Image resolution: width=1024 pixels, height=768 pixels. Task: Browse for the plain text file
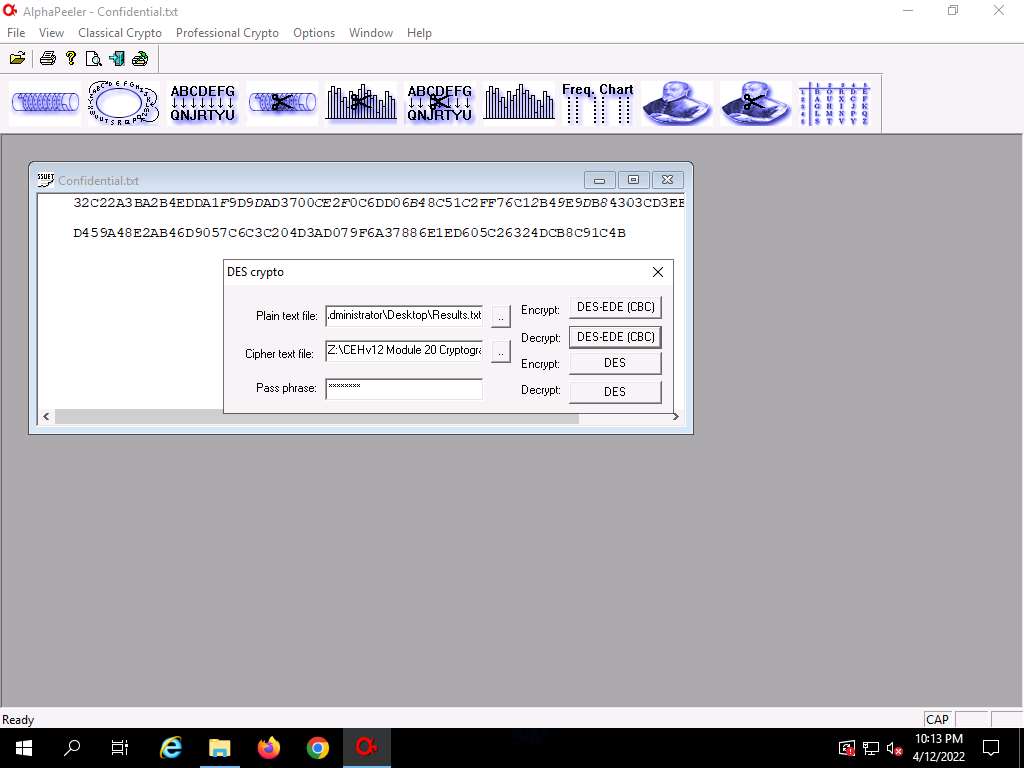(501, 316)
